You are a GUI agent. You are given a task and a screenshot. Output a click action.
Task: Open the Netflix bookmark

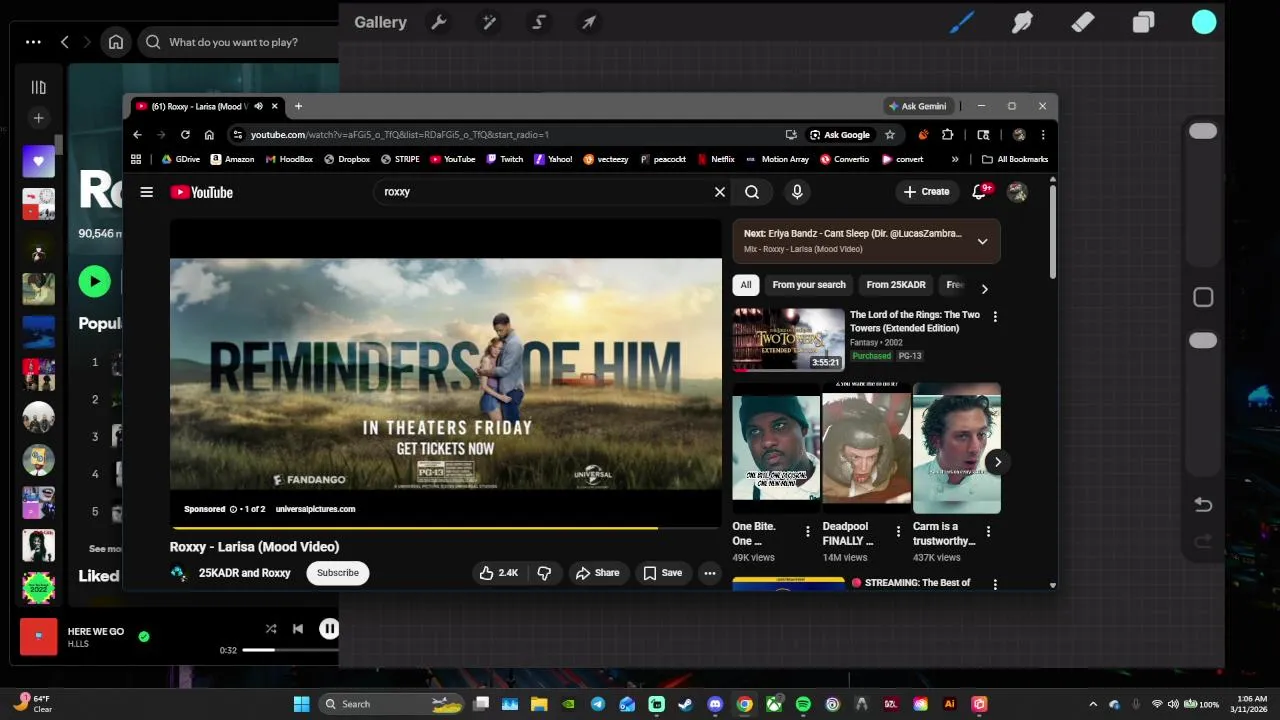[716, 159]
